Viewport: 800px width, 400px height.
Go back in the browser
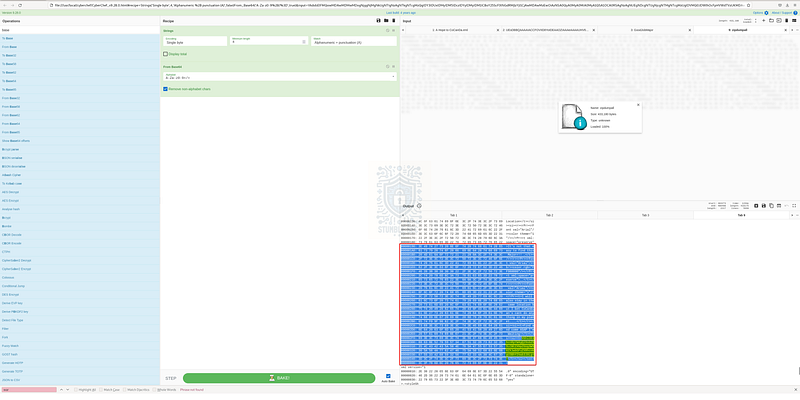(5, 5)
